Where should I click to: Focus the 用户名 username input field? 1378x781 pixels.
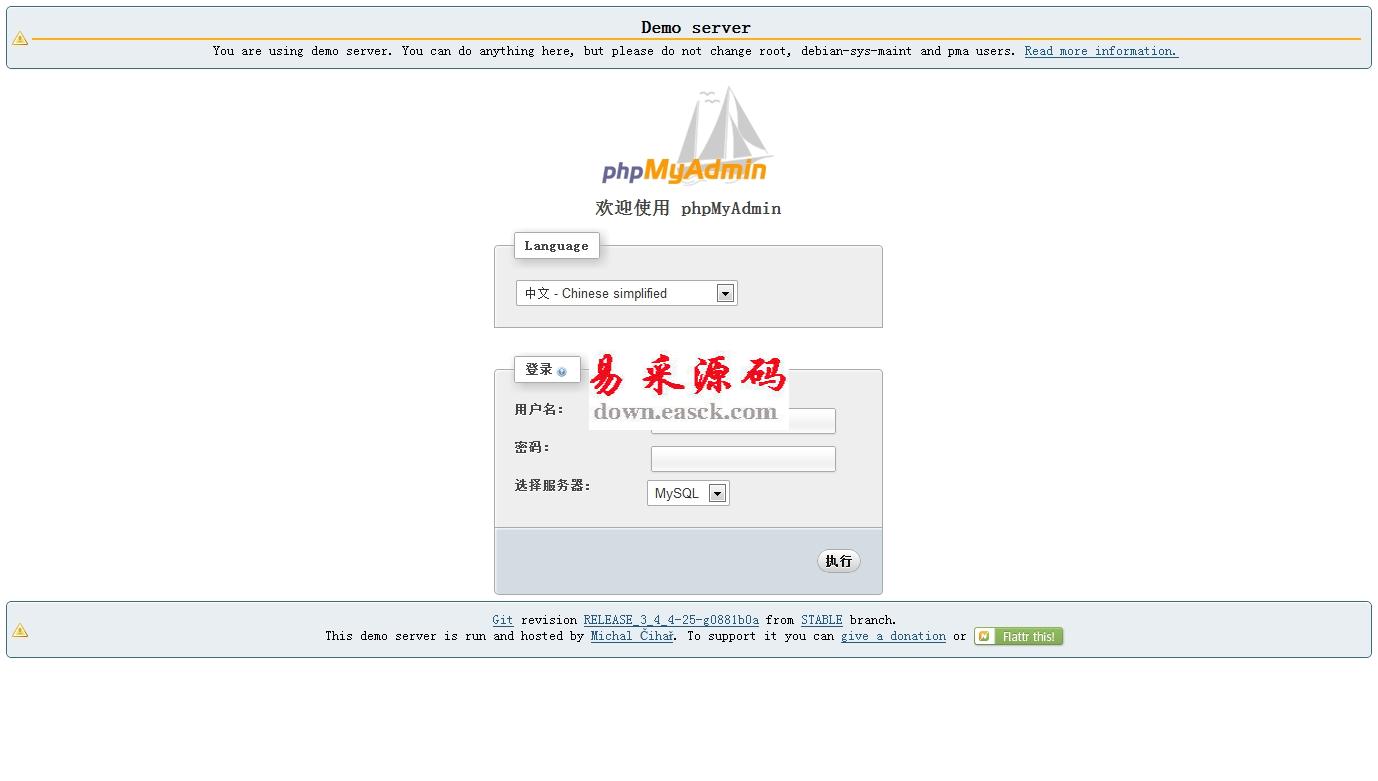pyautogui.click(x=743, y=421)
